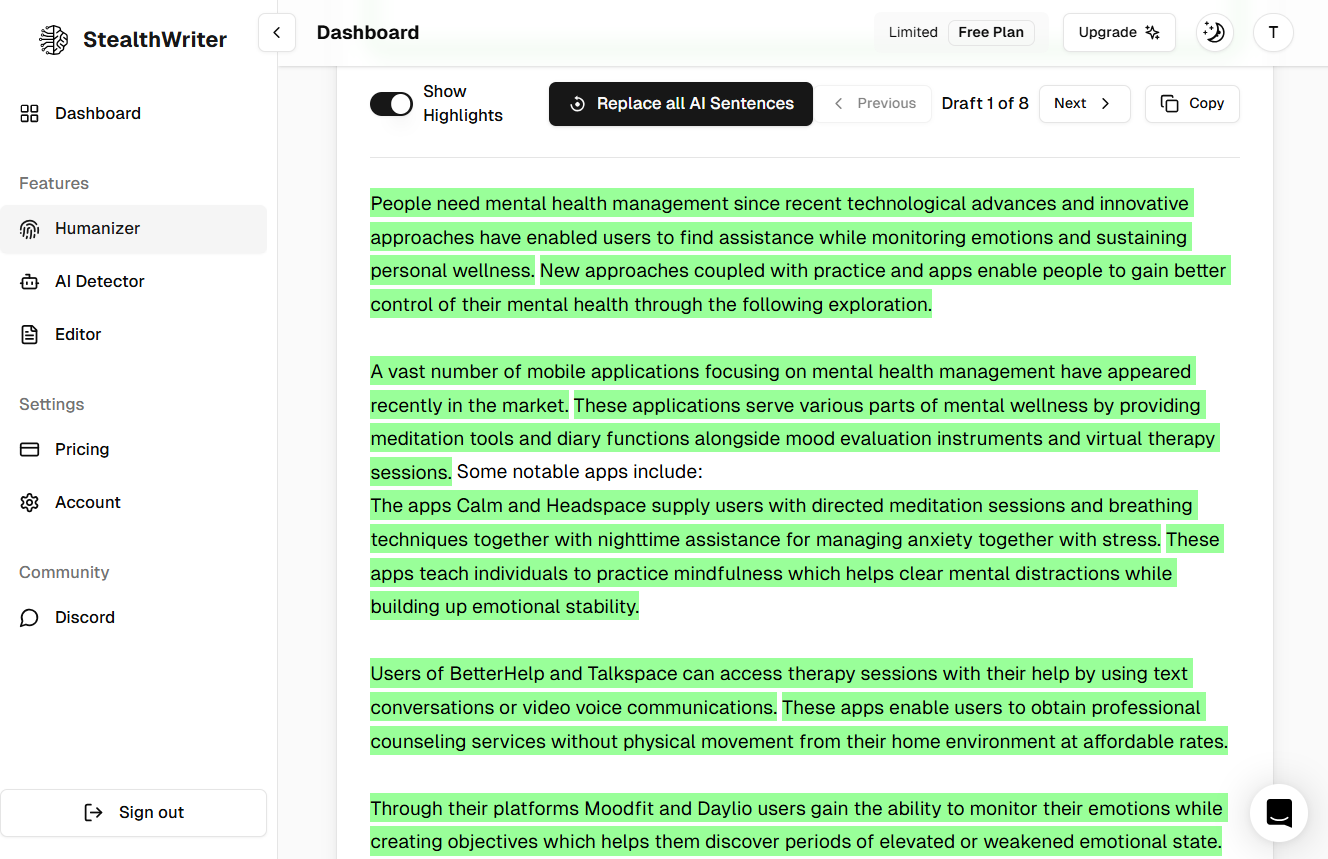Click the Features section heading
This screenshot has height=859, width=1328.
pyautogui.click(x=54, y=183)
